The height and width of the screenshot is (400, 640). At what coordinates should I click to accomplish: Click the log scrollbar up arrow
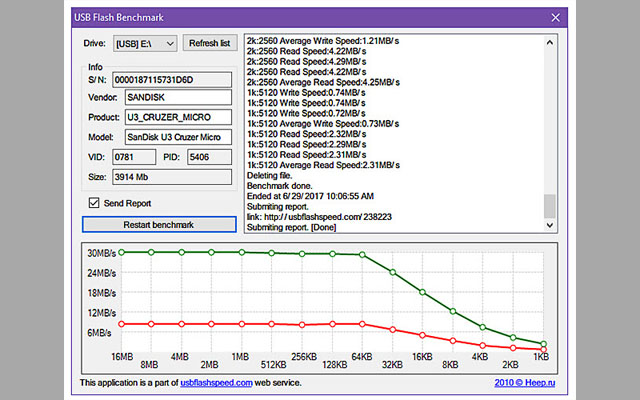pyautogui.click(x=549, y=41)
